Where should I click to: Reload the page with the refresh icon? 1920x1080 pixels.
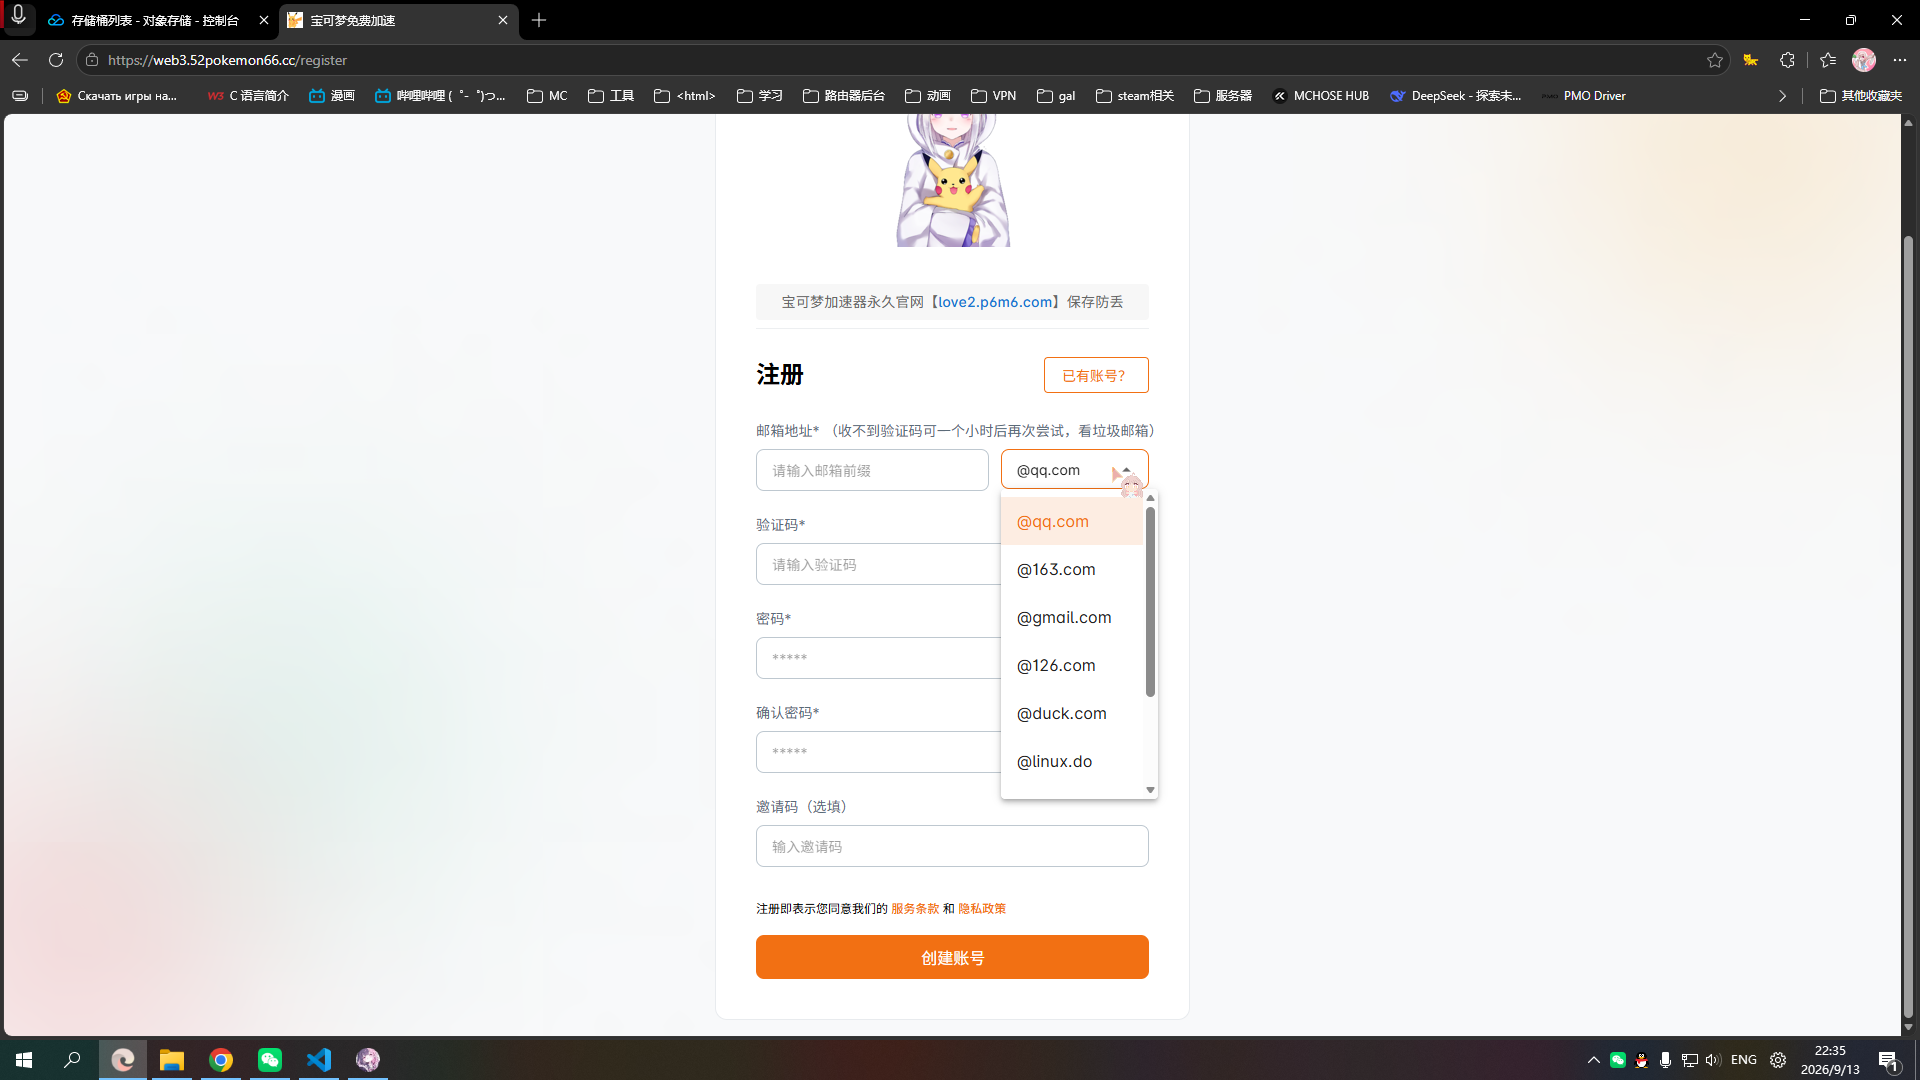pyautogui.click(x=56, y=60)
